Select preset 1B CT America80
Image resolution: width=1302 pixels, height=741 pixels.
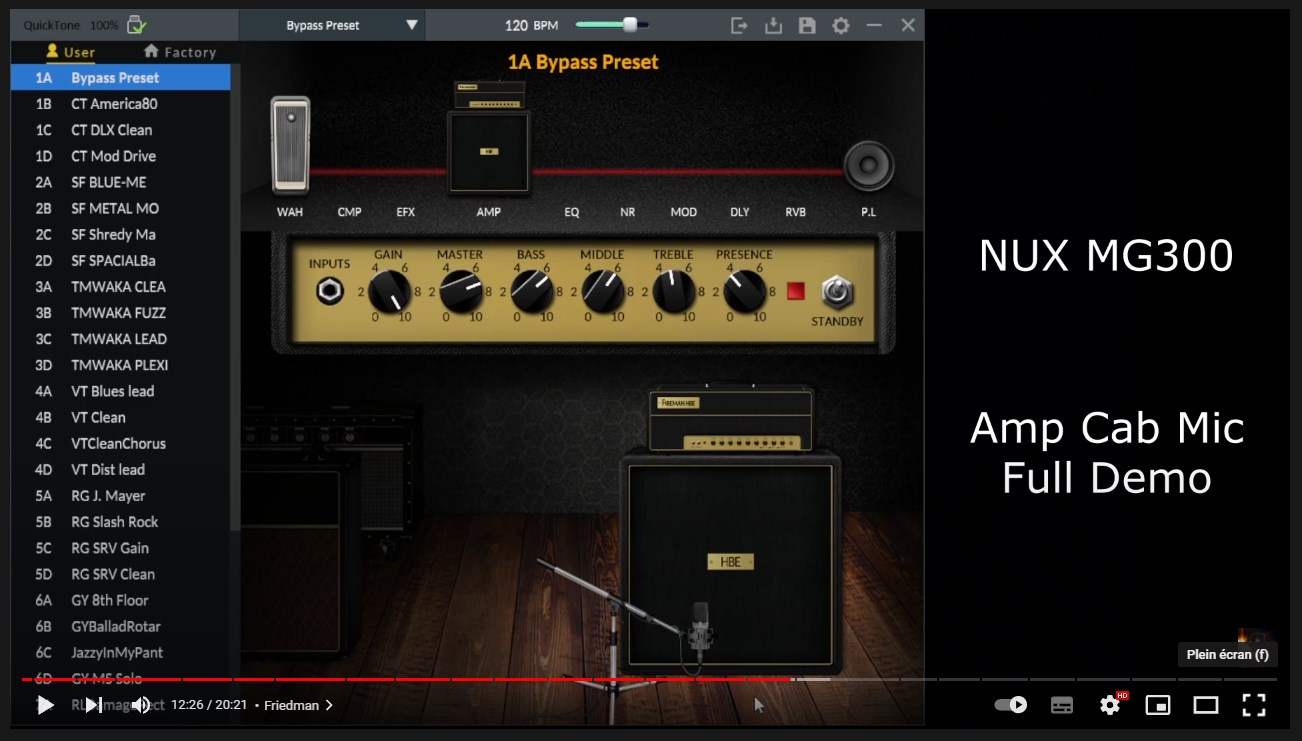121,103
